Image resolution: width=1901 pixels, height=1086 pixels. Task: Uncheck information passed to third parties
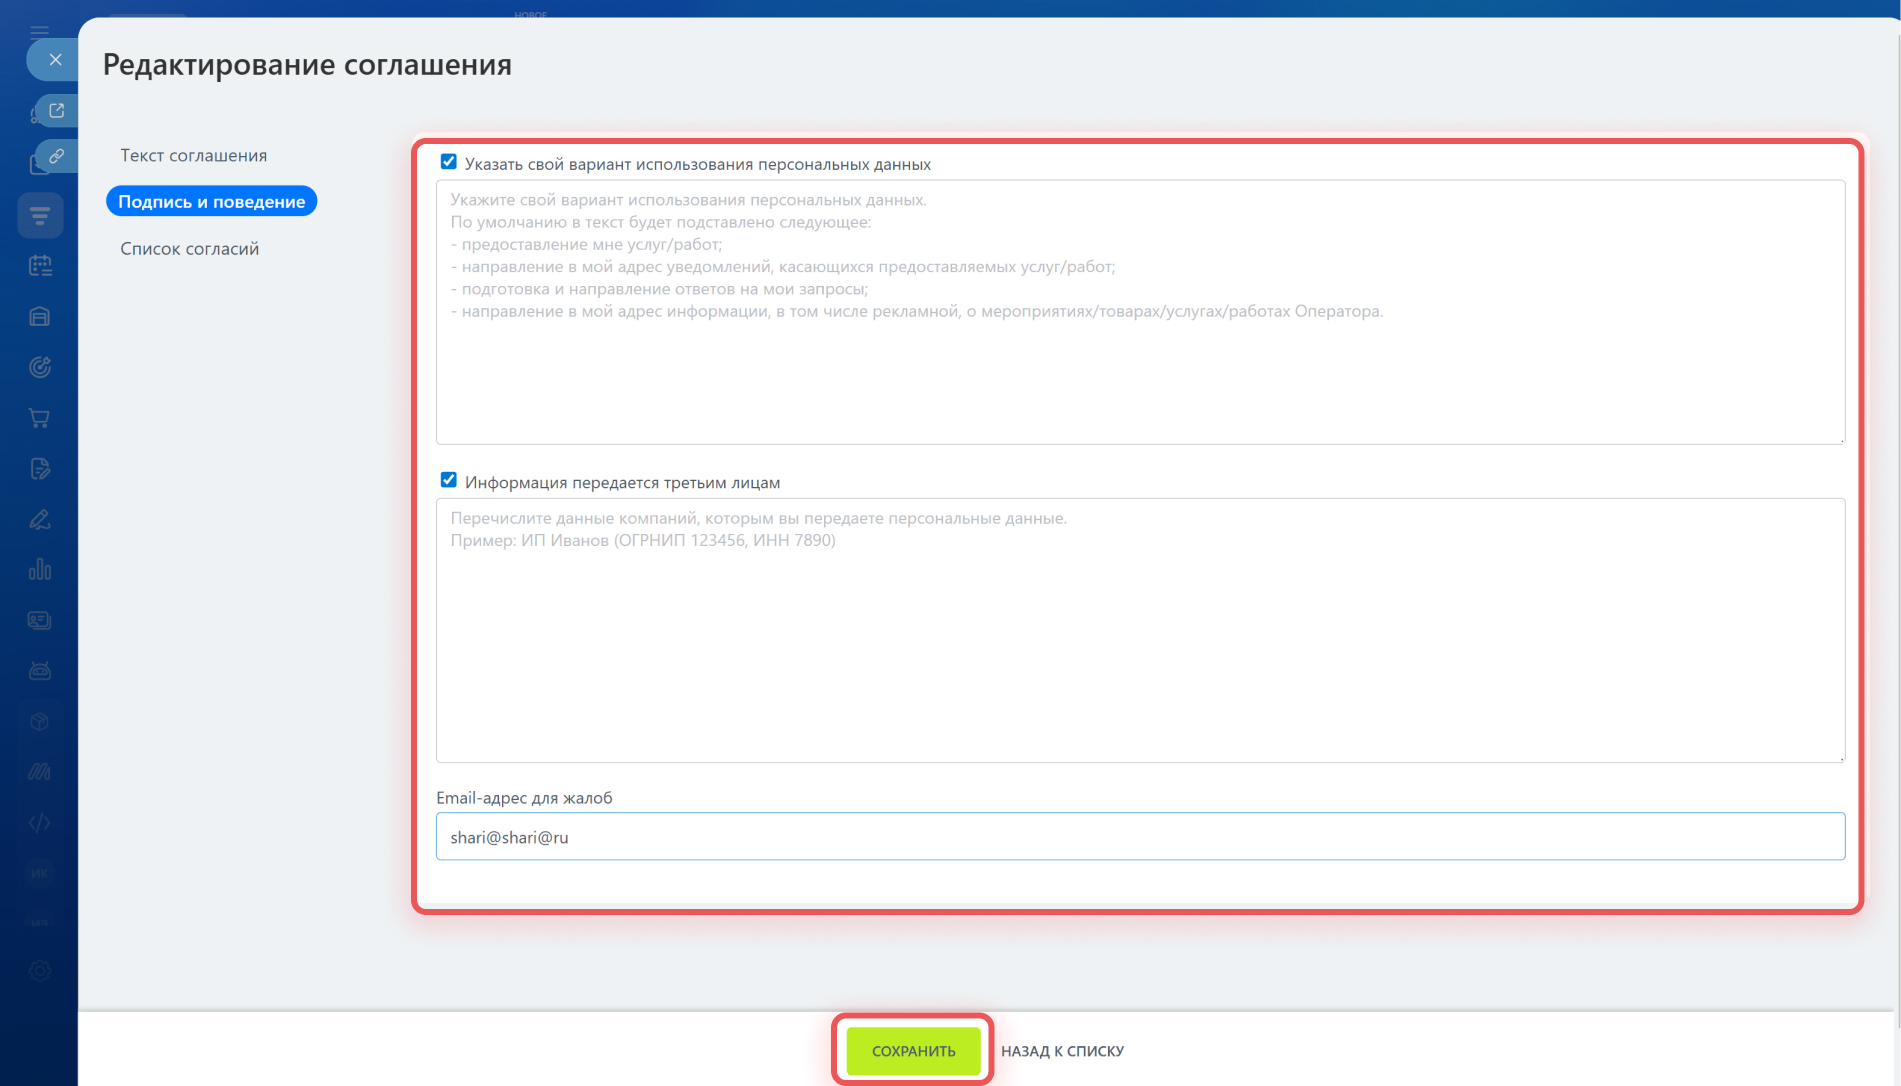(x=449, y=480)
